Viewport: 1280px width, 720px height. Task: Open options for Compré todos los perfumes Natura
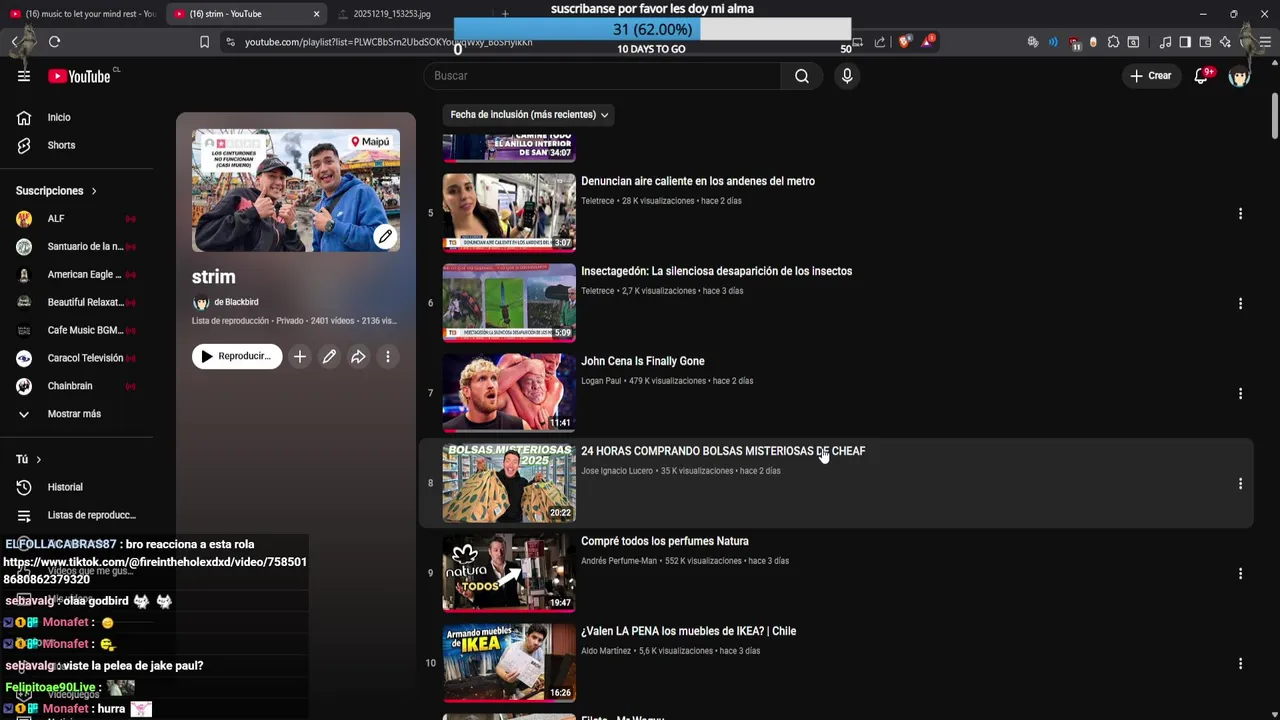coord(1240,573)
